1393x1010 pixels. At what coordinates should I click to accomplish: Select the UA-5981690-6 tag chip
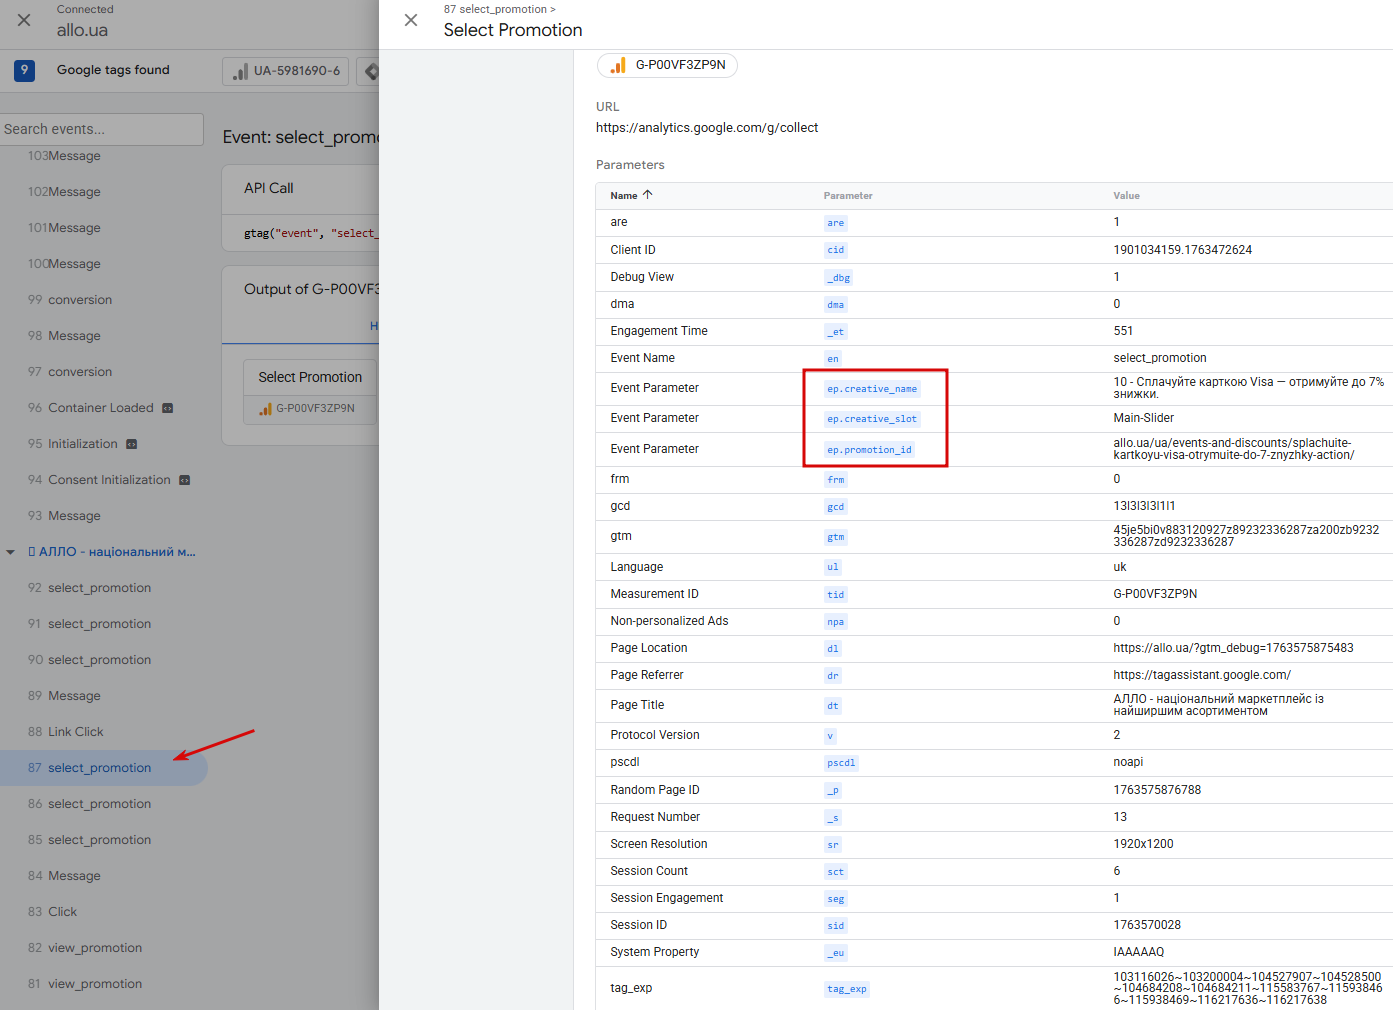pos(286,71)
